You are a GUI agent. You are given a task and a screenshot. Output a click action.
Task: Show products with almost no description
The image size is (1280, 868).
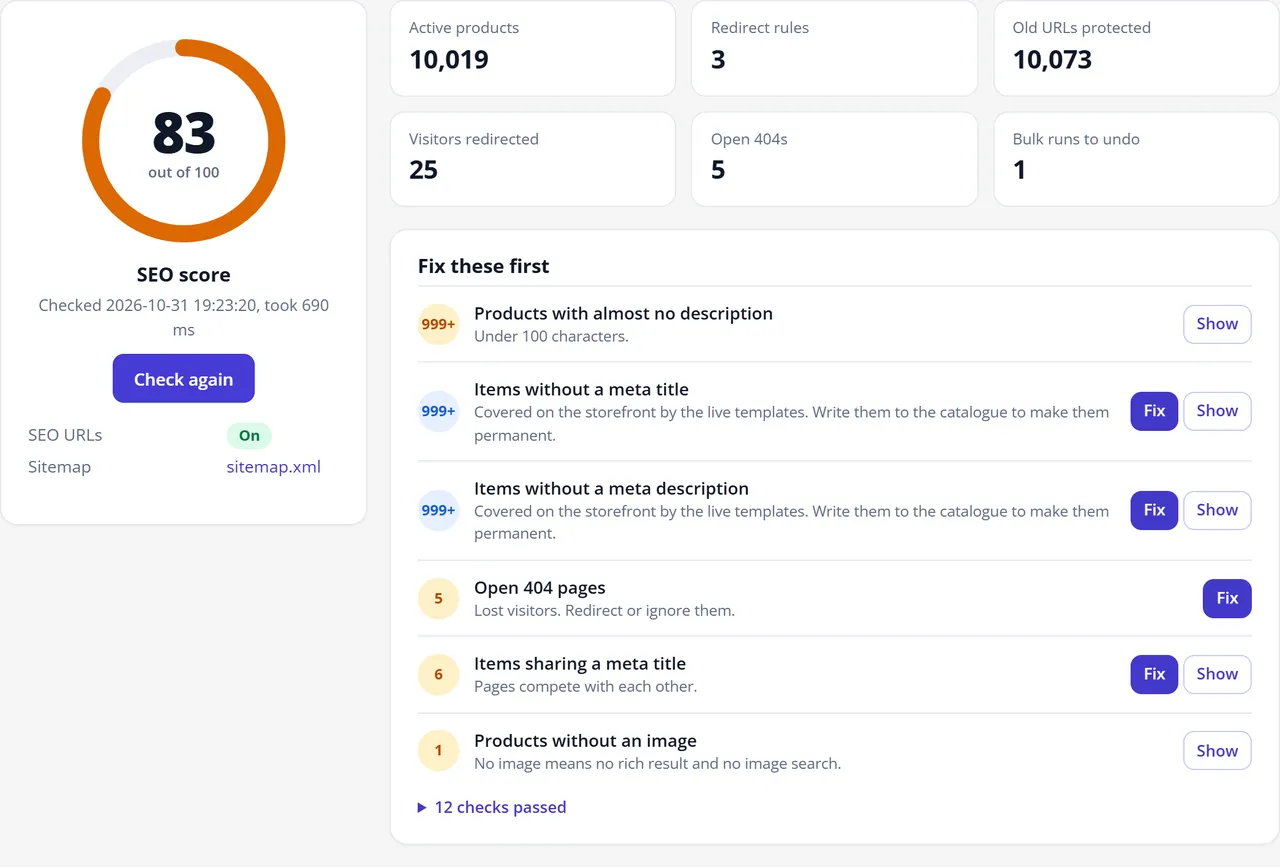[1217, 324]
